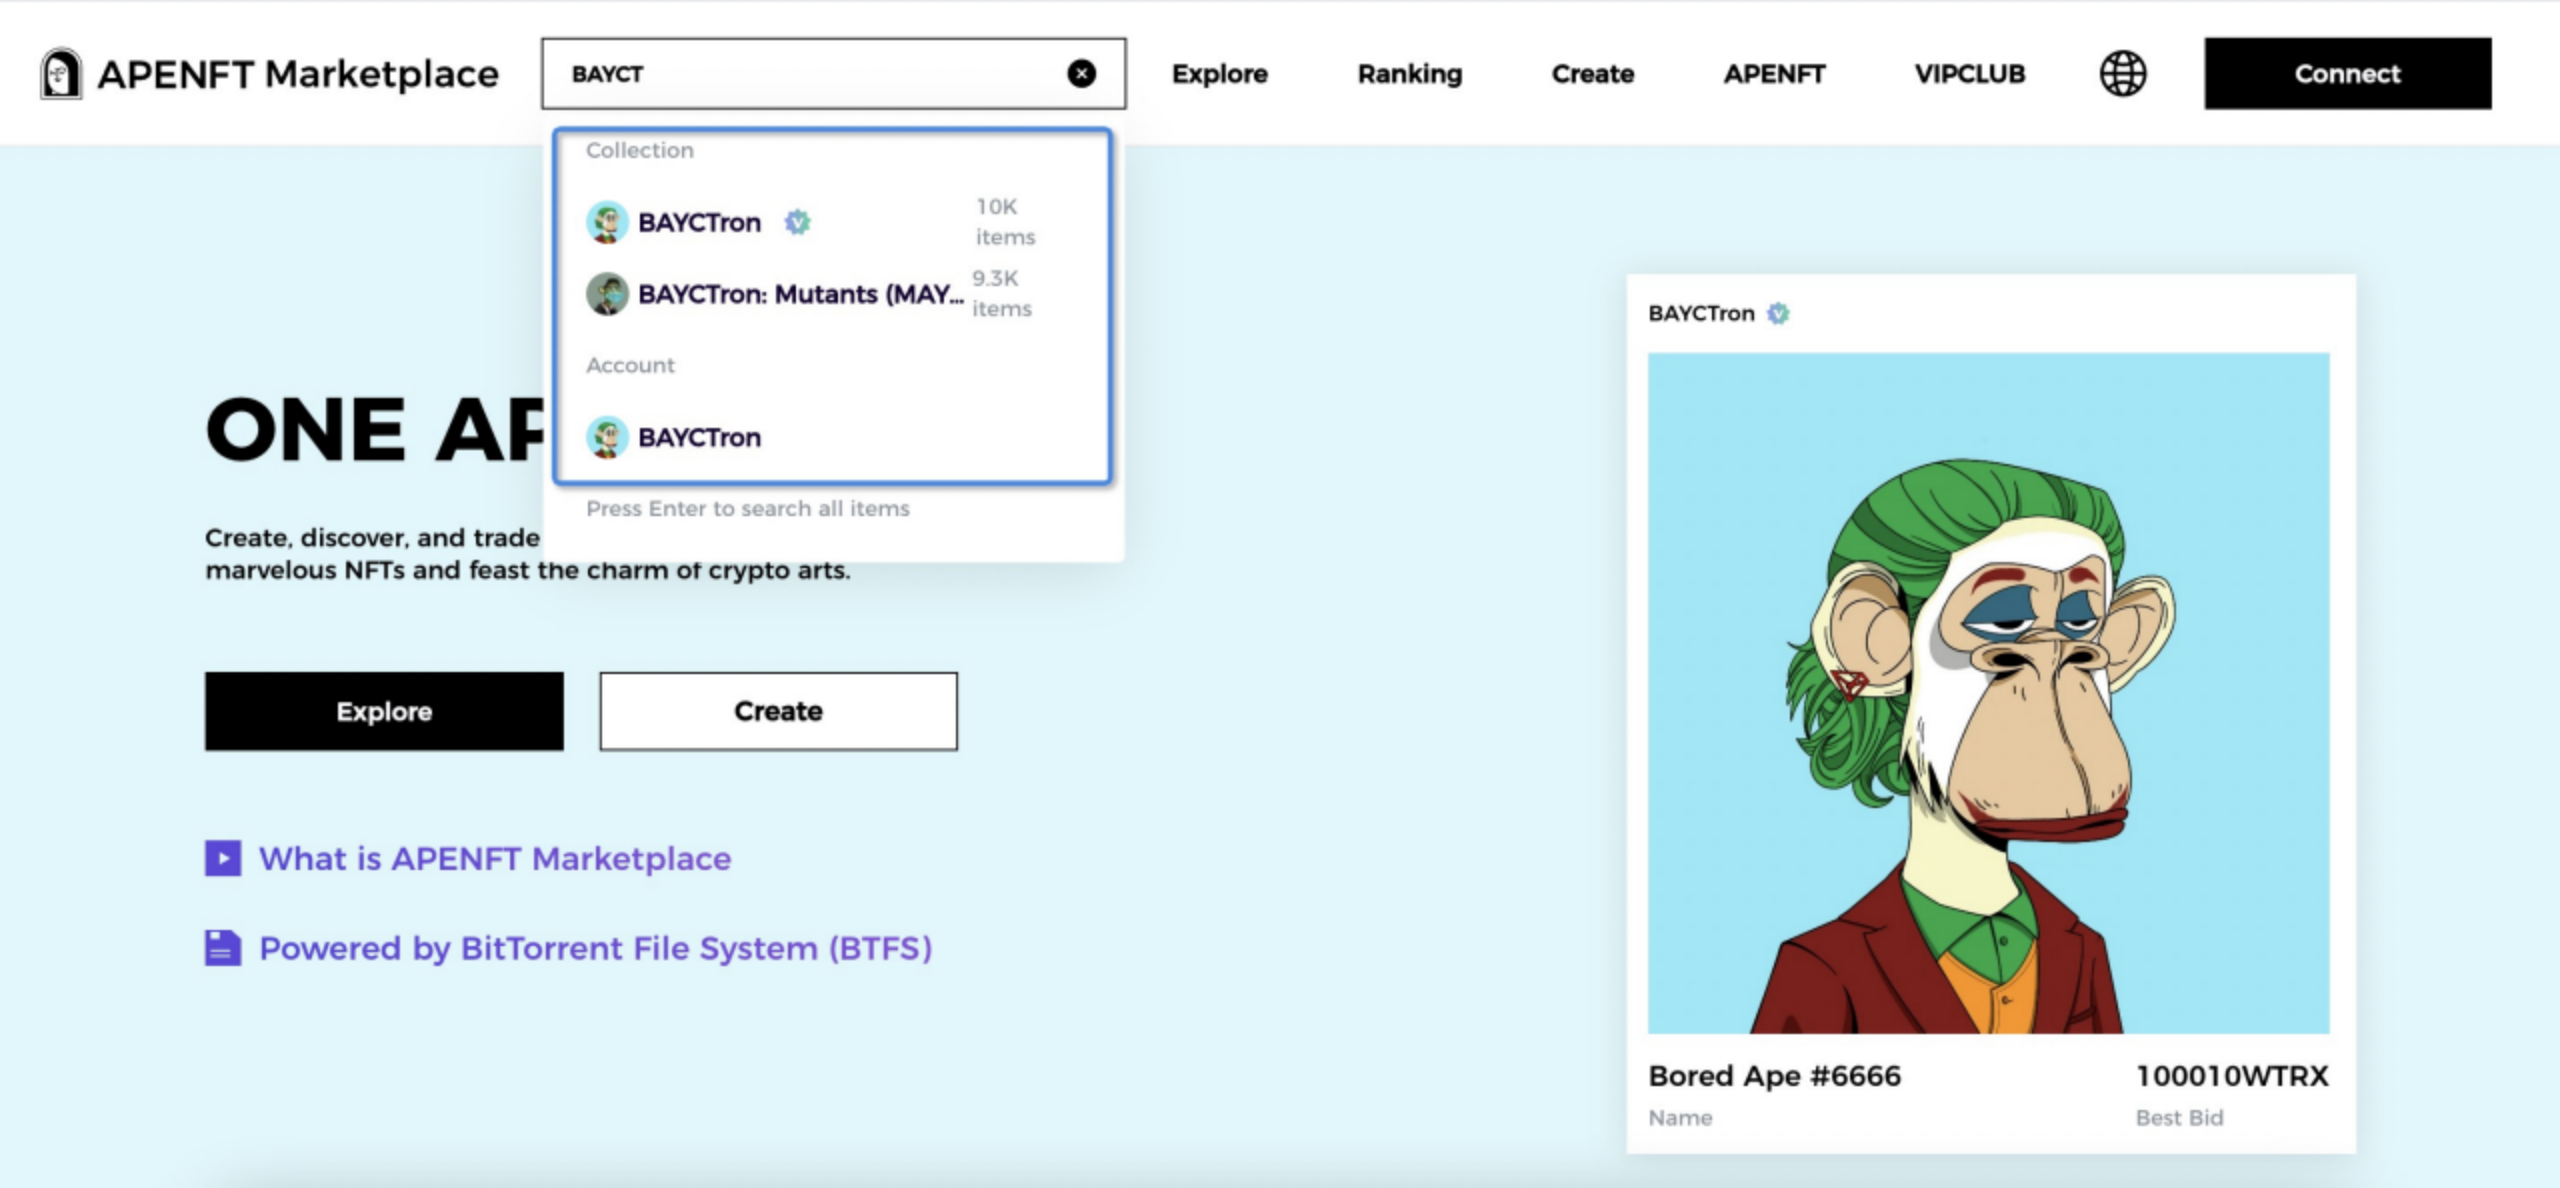
Task: Click the Collection section header in dropdown
Action: 639,150
